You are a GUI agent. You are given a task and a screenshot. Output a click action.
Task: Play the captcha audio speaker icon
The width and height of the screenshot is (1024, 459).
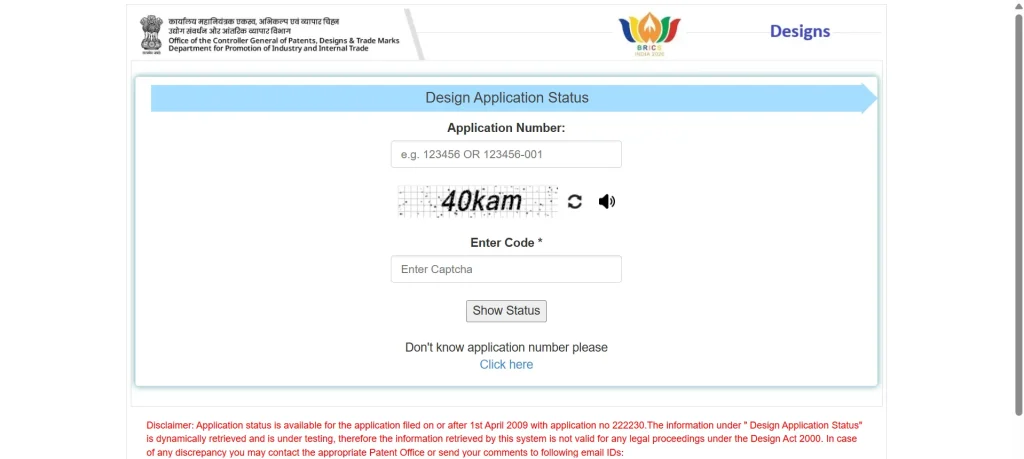tap(607, 201)
